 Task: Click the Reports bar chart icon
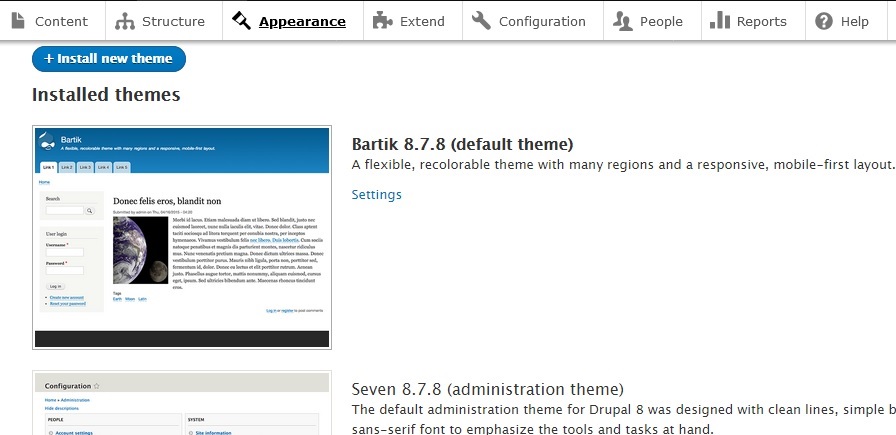[719, 21]
